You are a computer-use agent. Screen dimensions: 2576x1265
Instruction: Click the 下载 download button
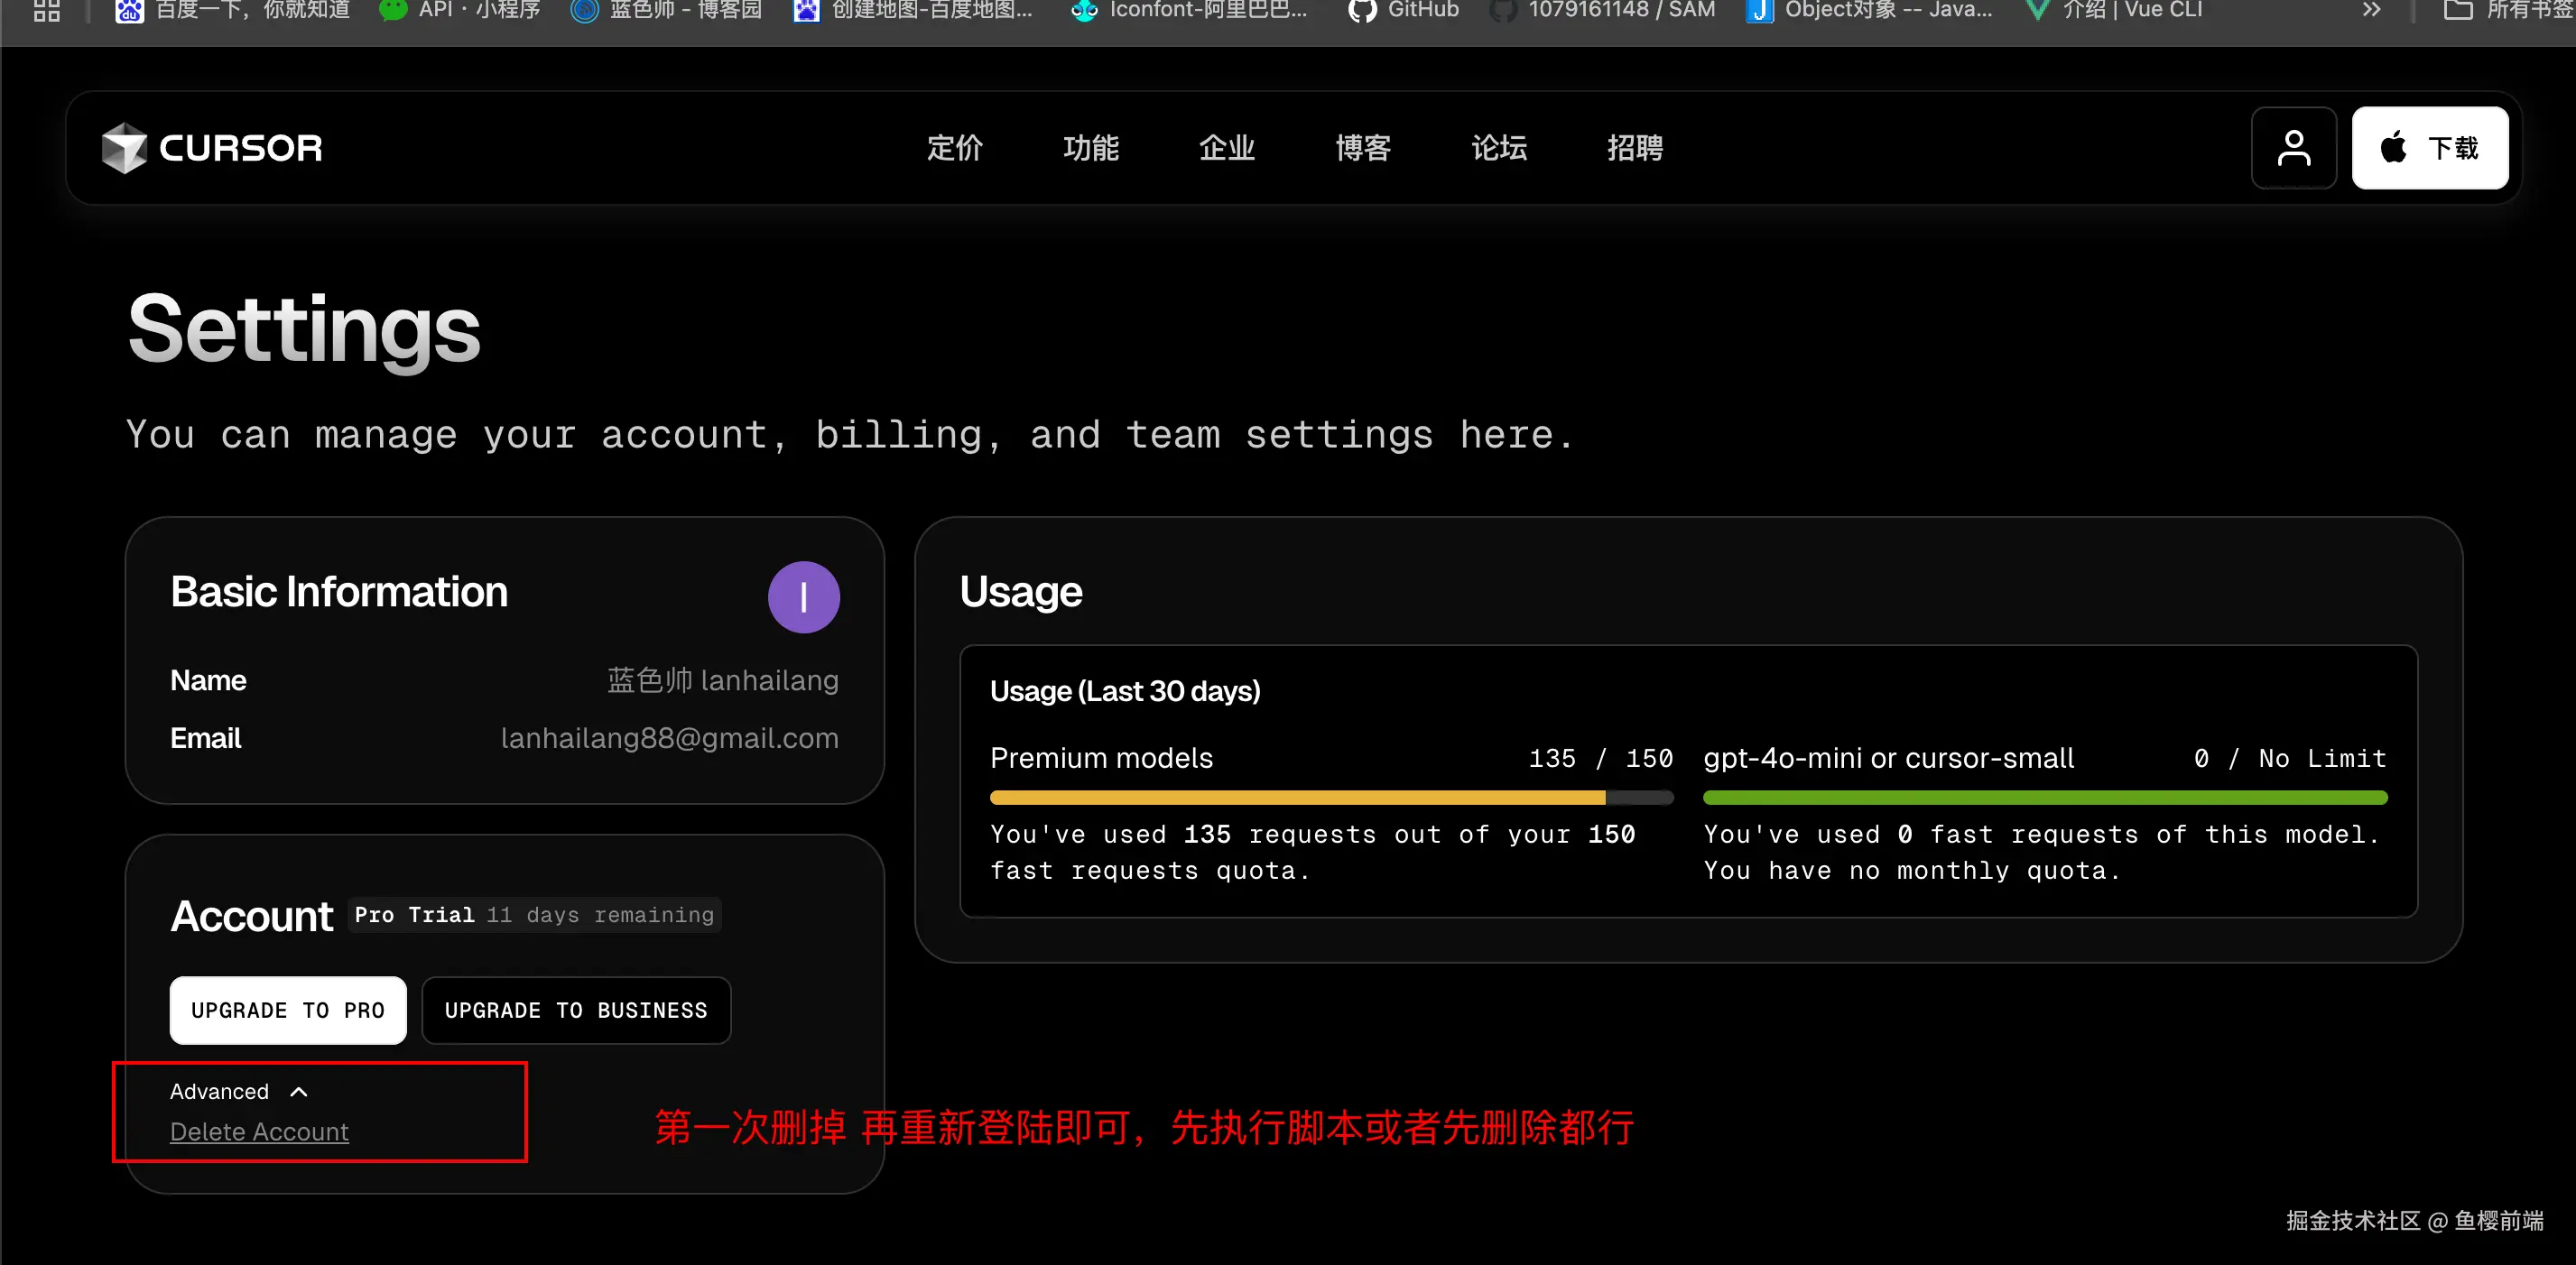point(2429,148)
